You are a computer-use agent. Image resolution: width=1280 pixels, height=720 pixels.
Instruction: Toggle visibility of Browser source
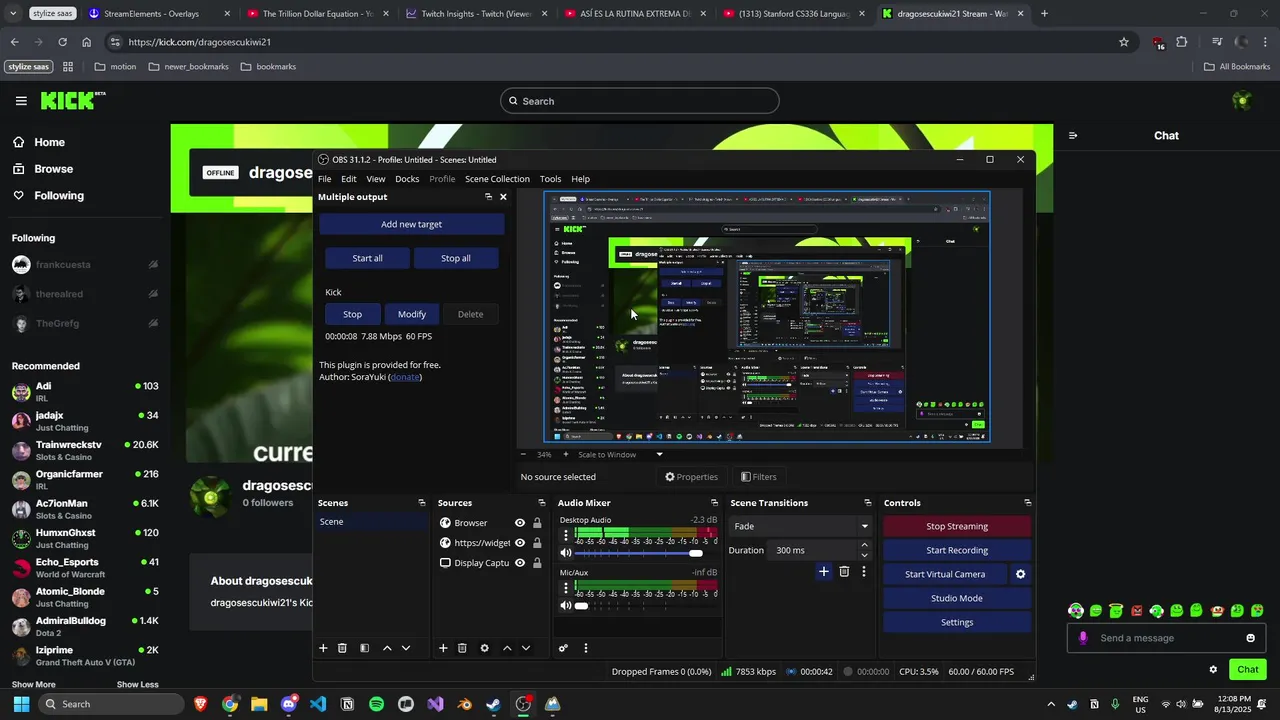(520, 523)
